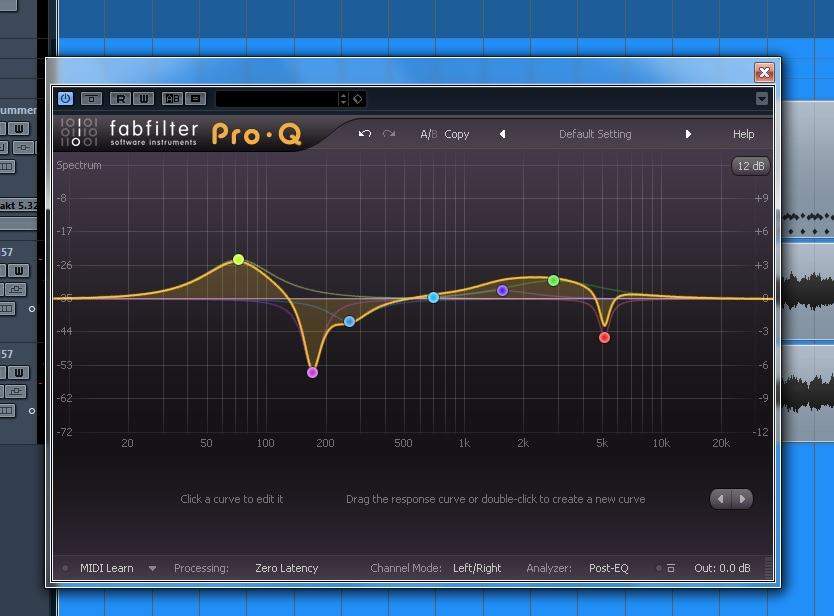This screenshot has height=616, width=834.
Task: Change Channel Mode from Left/Right
Action: click(477, 568)
